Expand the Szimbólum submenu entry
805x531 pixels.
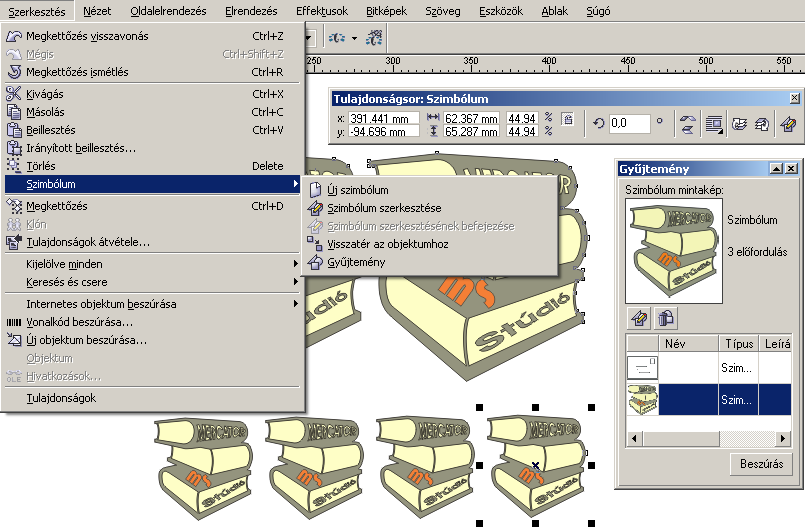pos(152,184)
